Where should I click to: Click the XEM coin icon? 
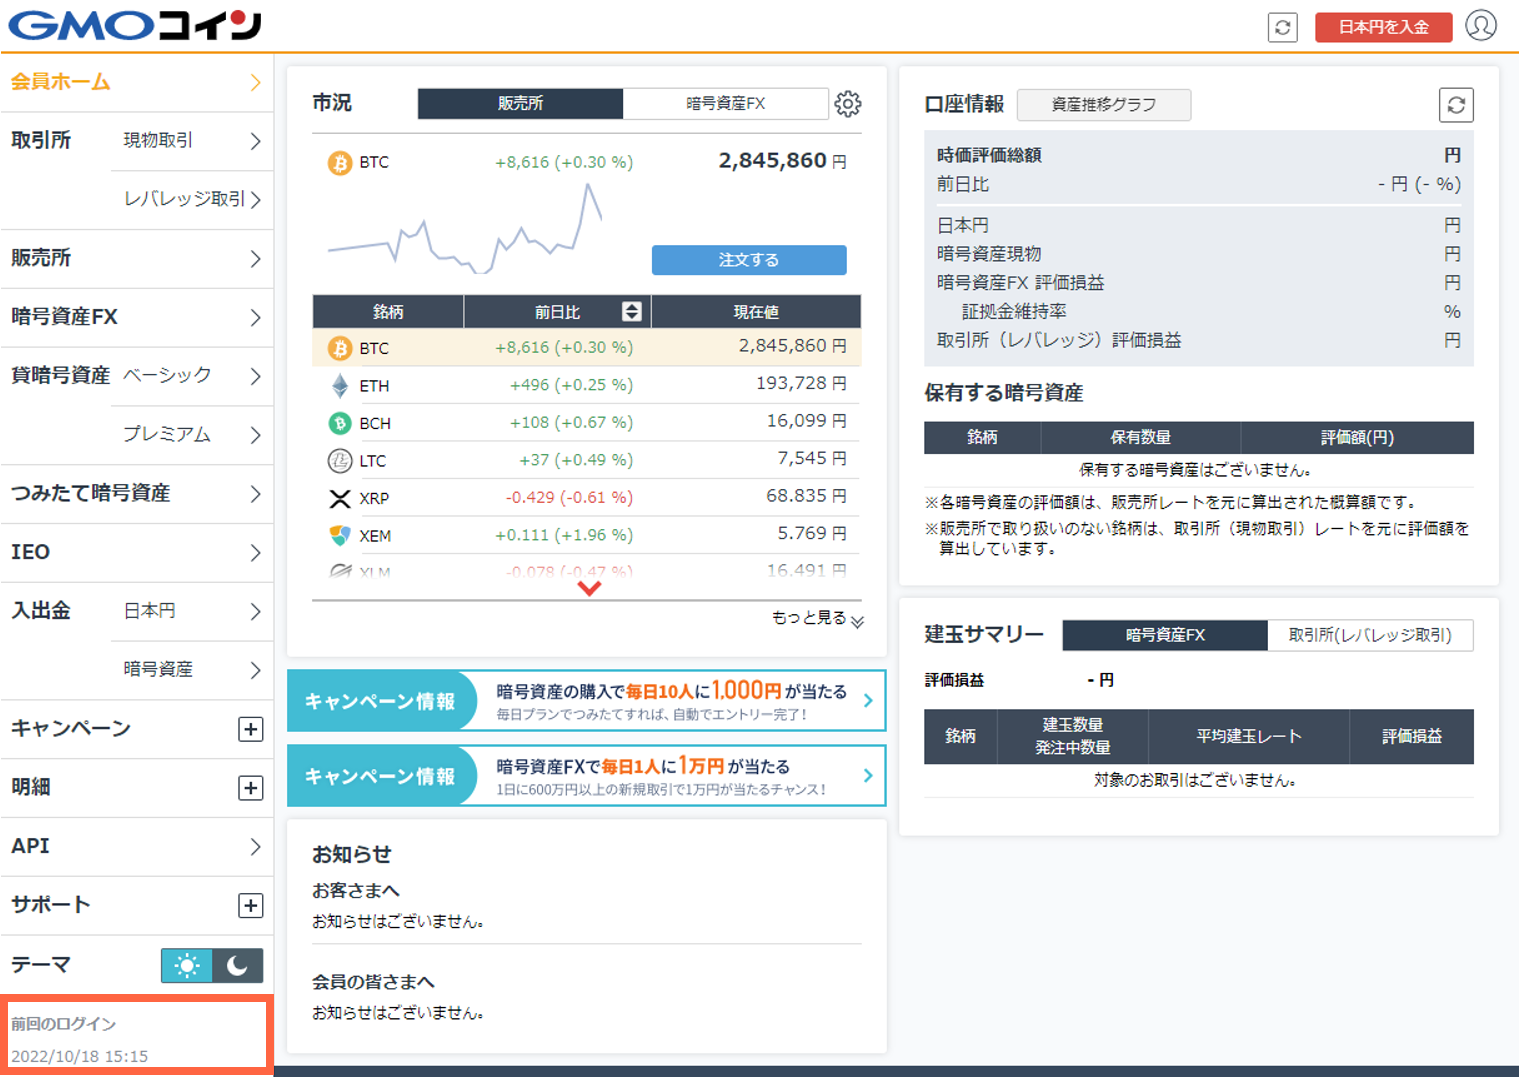pyautogui.click(x=340, y=536)
